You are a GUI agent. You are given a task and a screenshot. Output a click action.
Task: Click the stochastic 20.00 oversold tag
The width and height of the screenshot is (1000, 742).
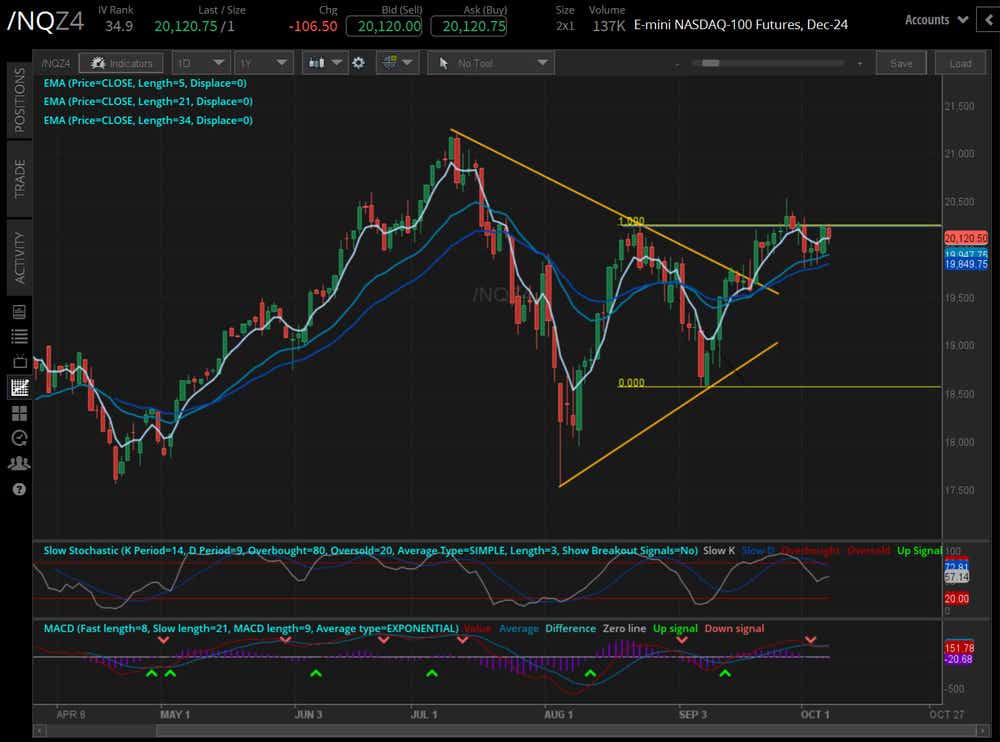click(956, 598)
